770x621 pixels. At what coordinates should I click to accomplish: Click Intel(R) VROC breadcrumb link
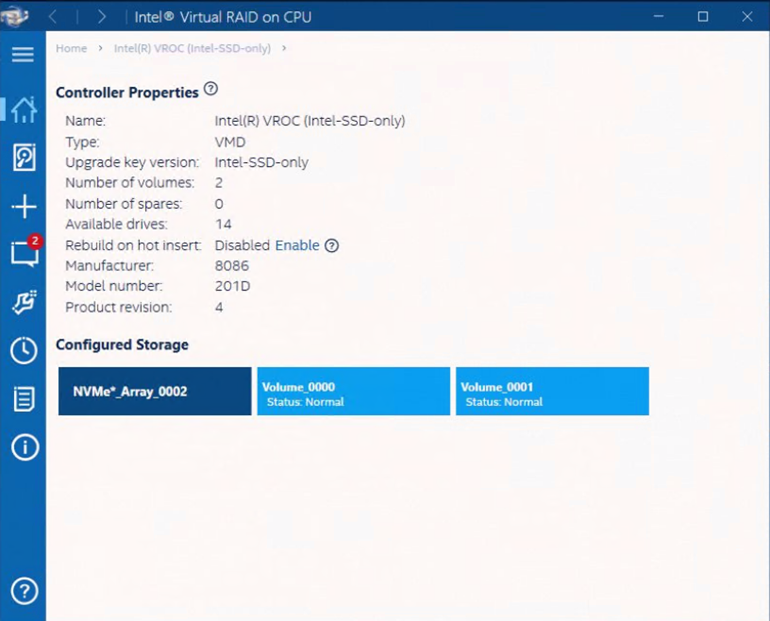pos(192,48)
